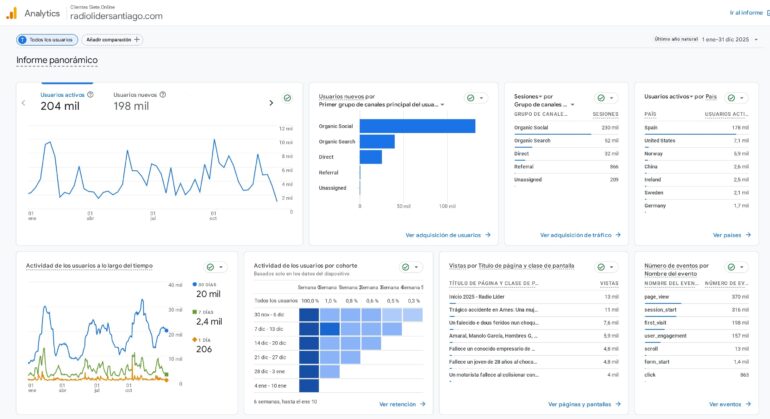Click the help icon beside Usuarios nuevos
The image size is (770, 419).
(163, 95)
